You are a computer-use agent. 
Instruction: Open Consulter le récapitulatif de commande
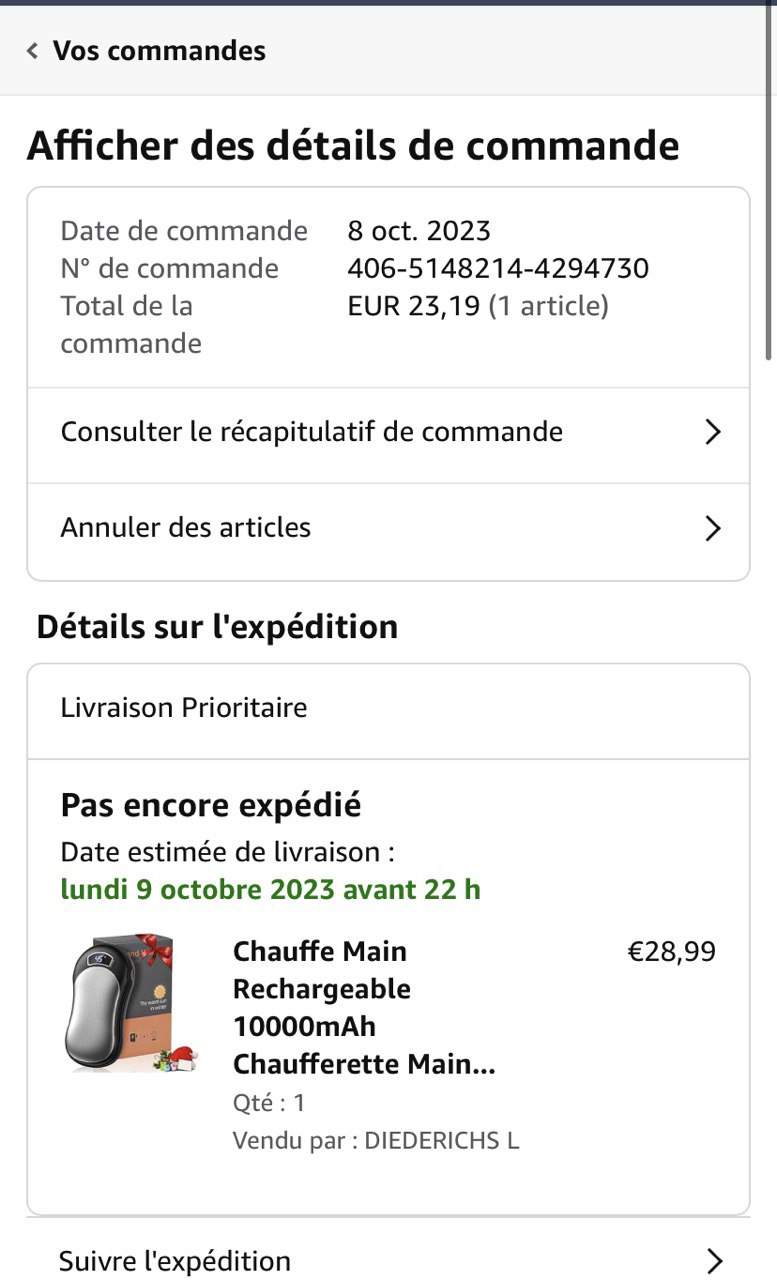pyautogui.click(x=311, y=432)
